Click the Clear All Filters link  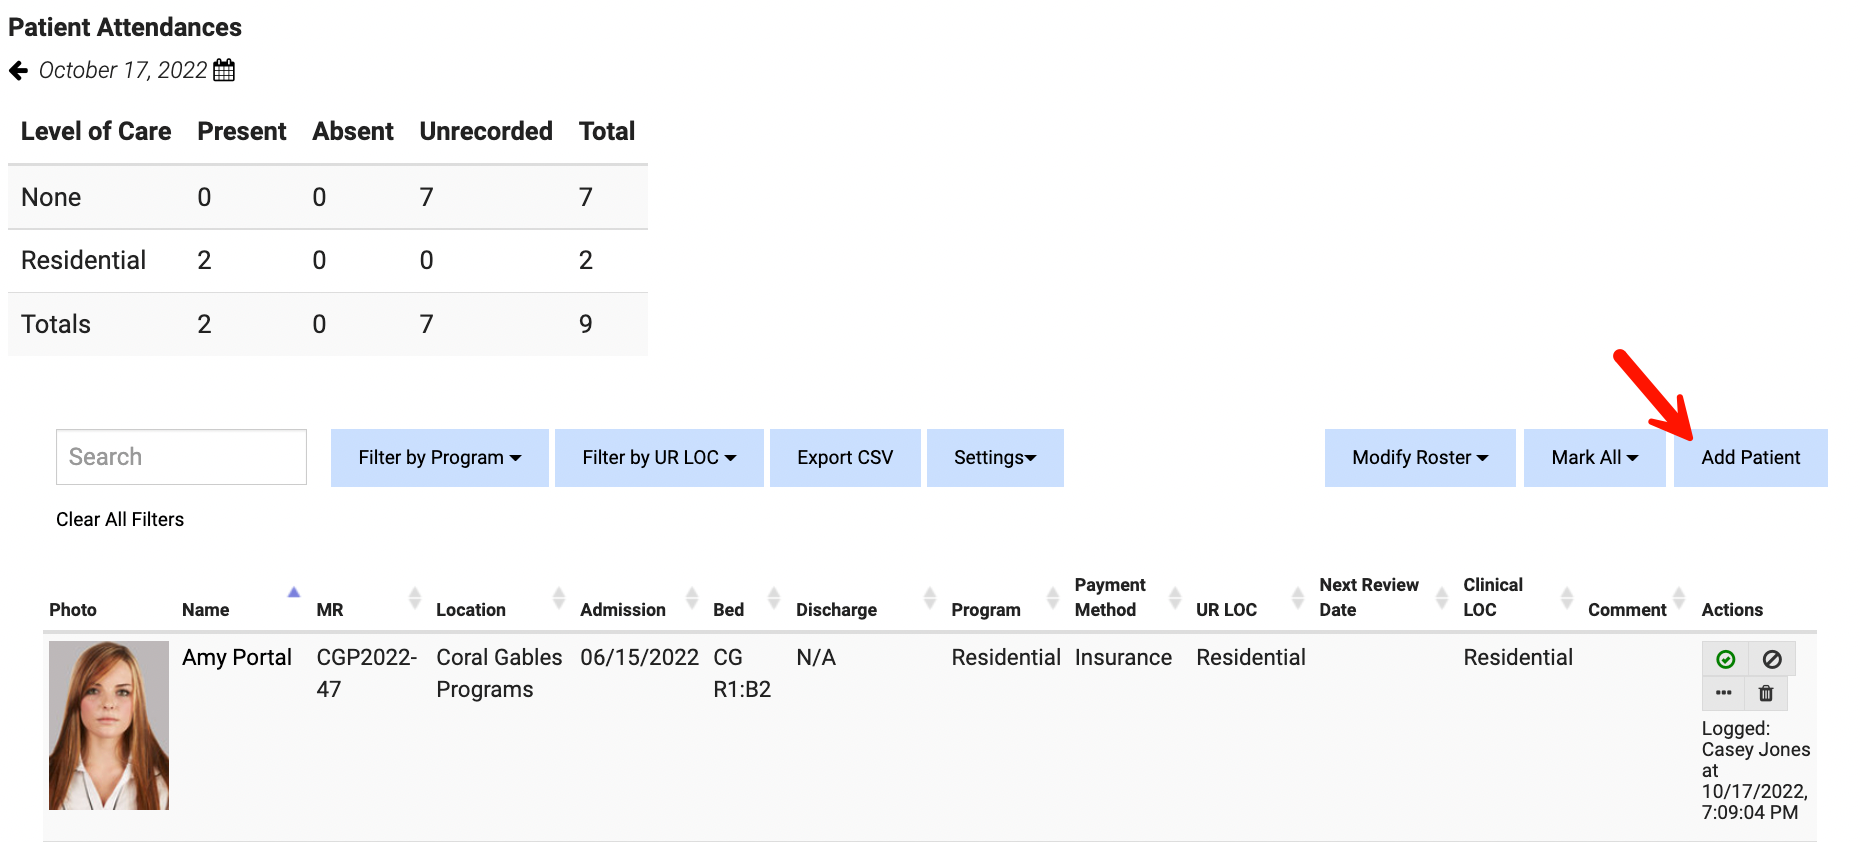point(120,519)
